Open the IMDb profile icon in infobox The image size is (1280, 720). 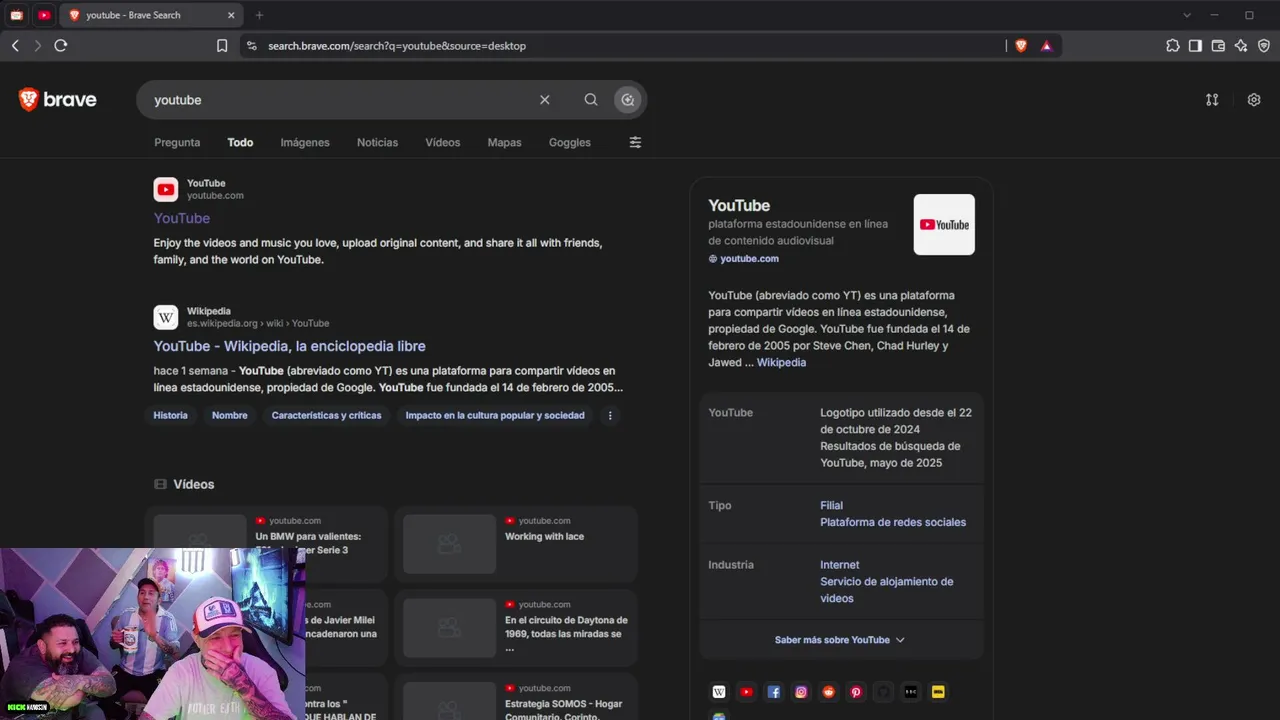pos(938,692)
